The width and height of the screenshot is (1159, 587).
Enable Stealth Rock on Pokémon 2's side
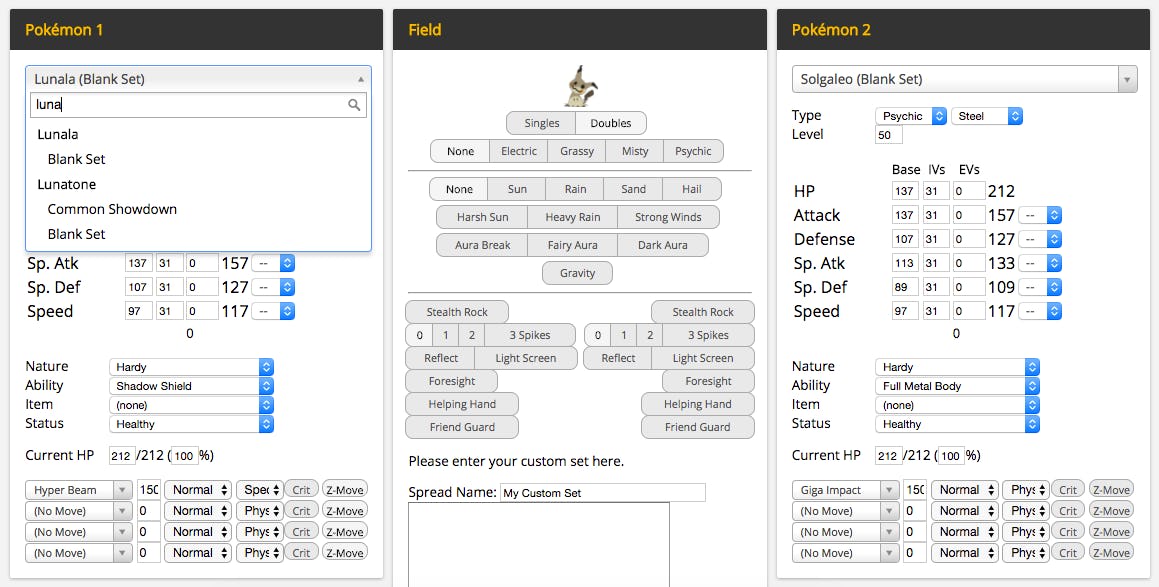pos(703,311)
